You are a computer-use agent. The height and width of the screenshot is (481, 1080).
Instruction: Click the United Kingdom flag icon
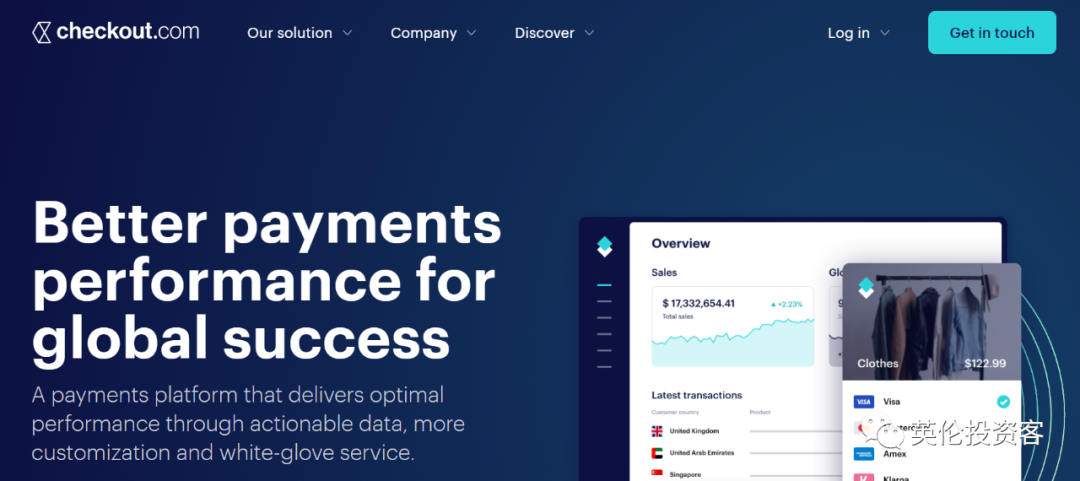(657, 431)
